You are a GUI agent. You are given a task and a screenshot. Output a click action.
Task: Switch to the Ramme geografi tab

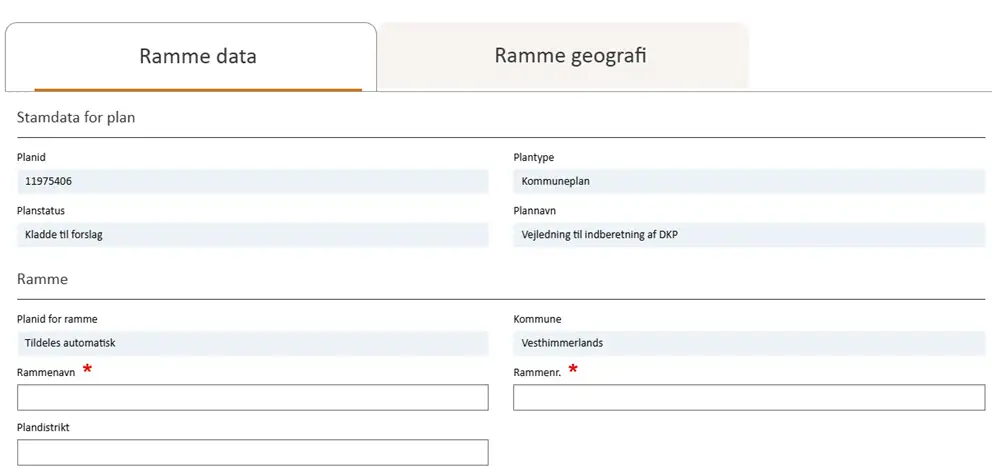[x=570, y=55]
